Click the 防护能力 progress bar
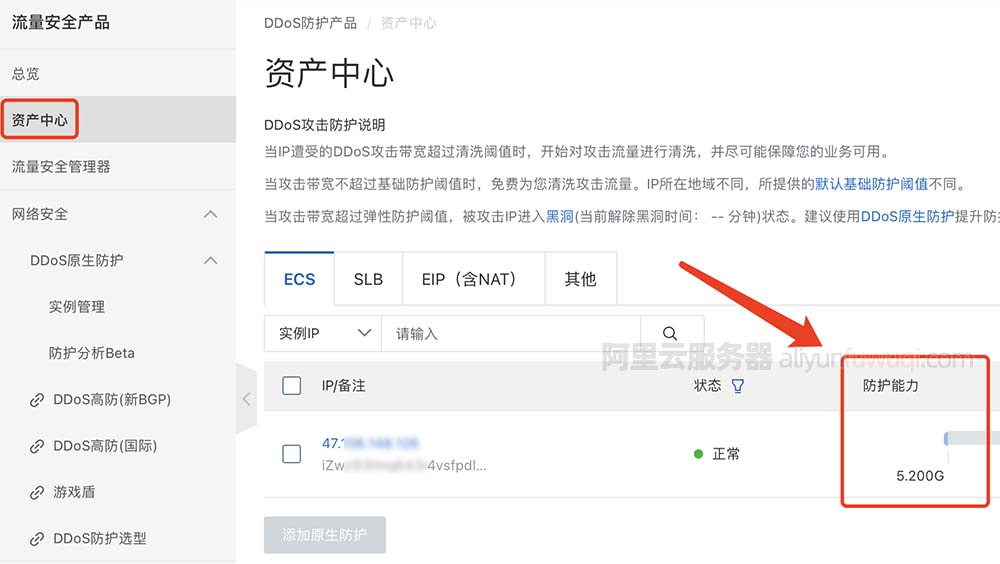 point(971,438)
